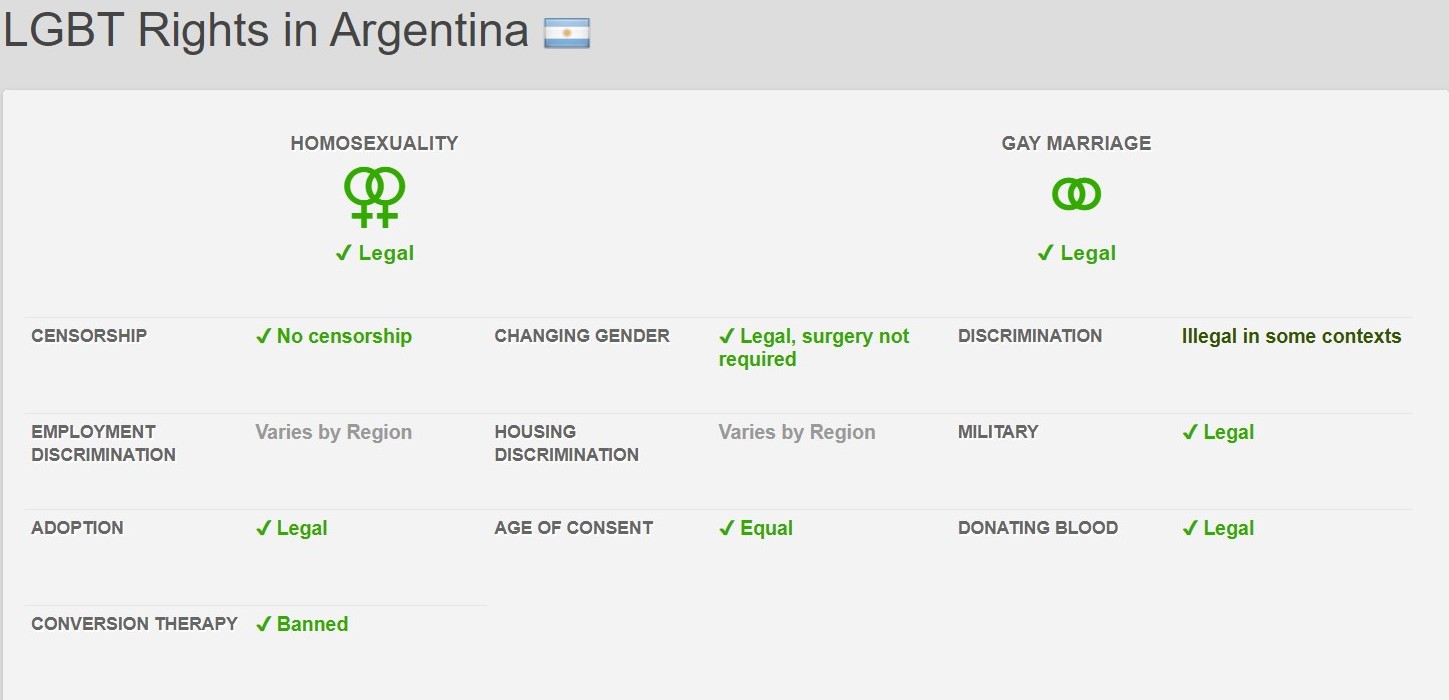Viewport: 1449px width, 700px height.
Task: Open the Conversion Therapy Banned status
Action: 302,624
